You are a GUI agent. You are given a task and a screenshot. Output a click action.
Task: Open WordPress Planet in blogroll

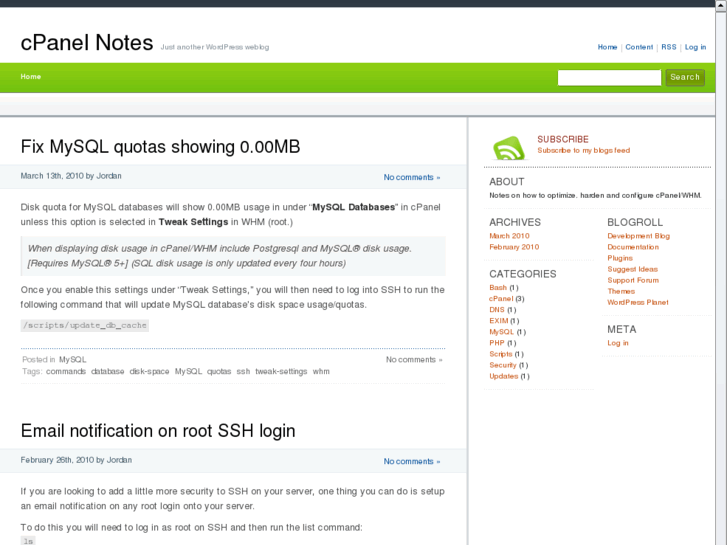(638, 302)
